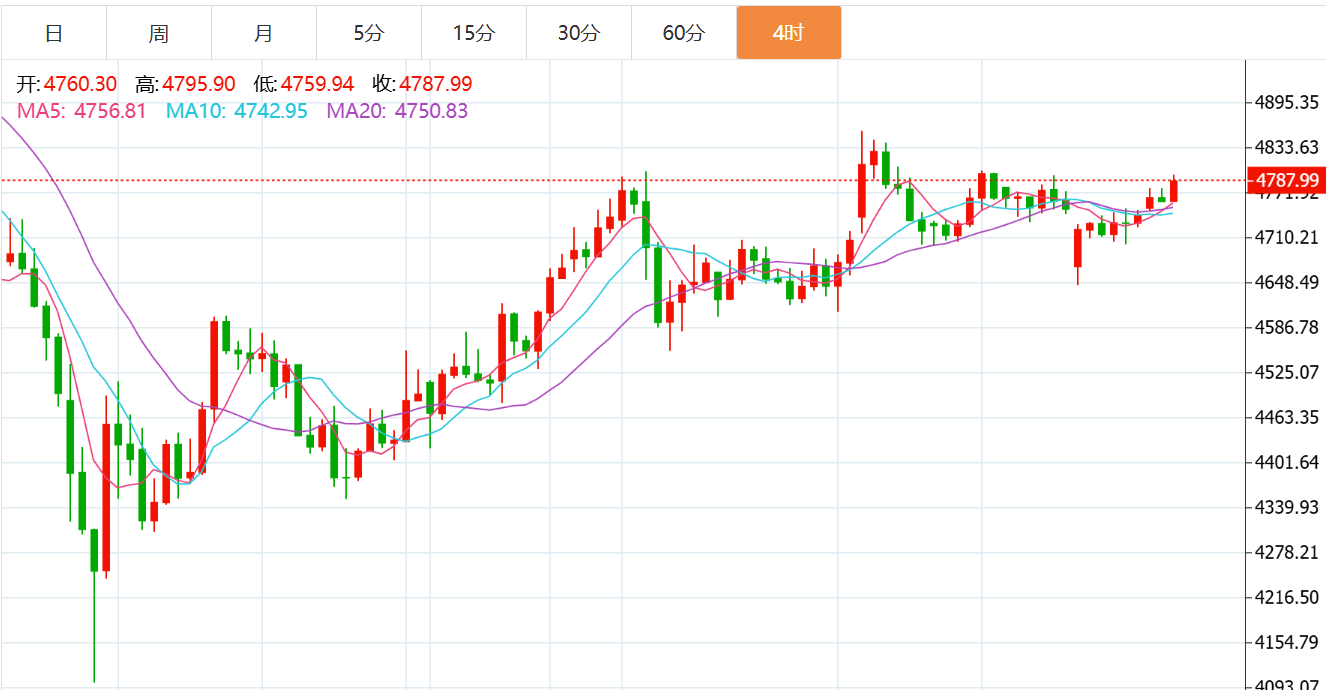Click the 4154.79 label on price axis

click(1287, 642)
